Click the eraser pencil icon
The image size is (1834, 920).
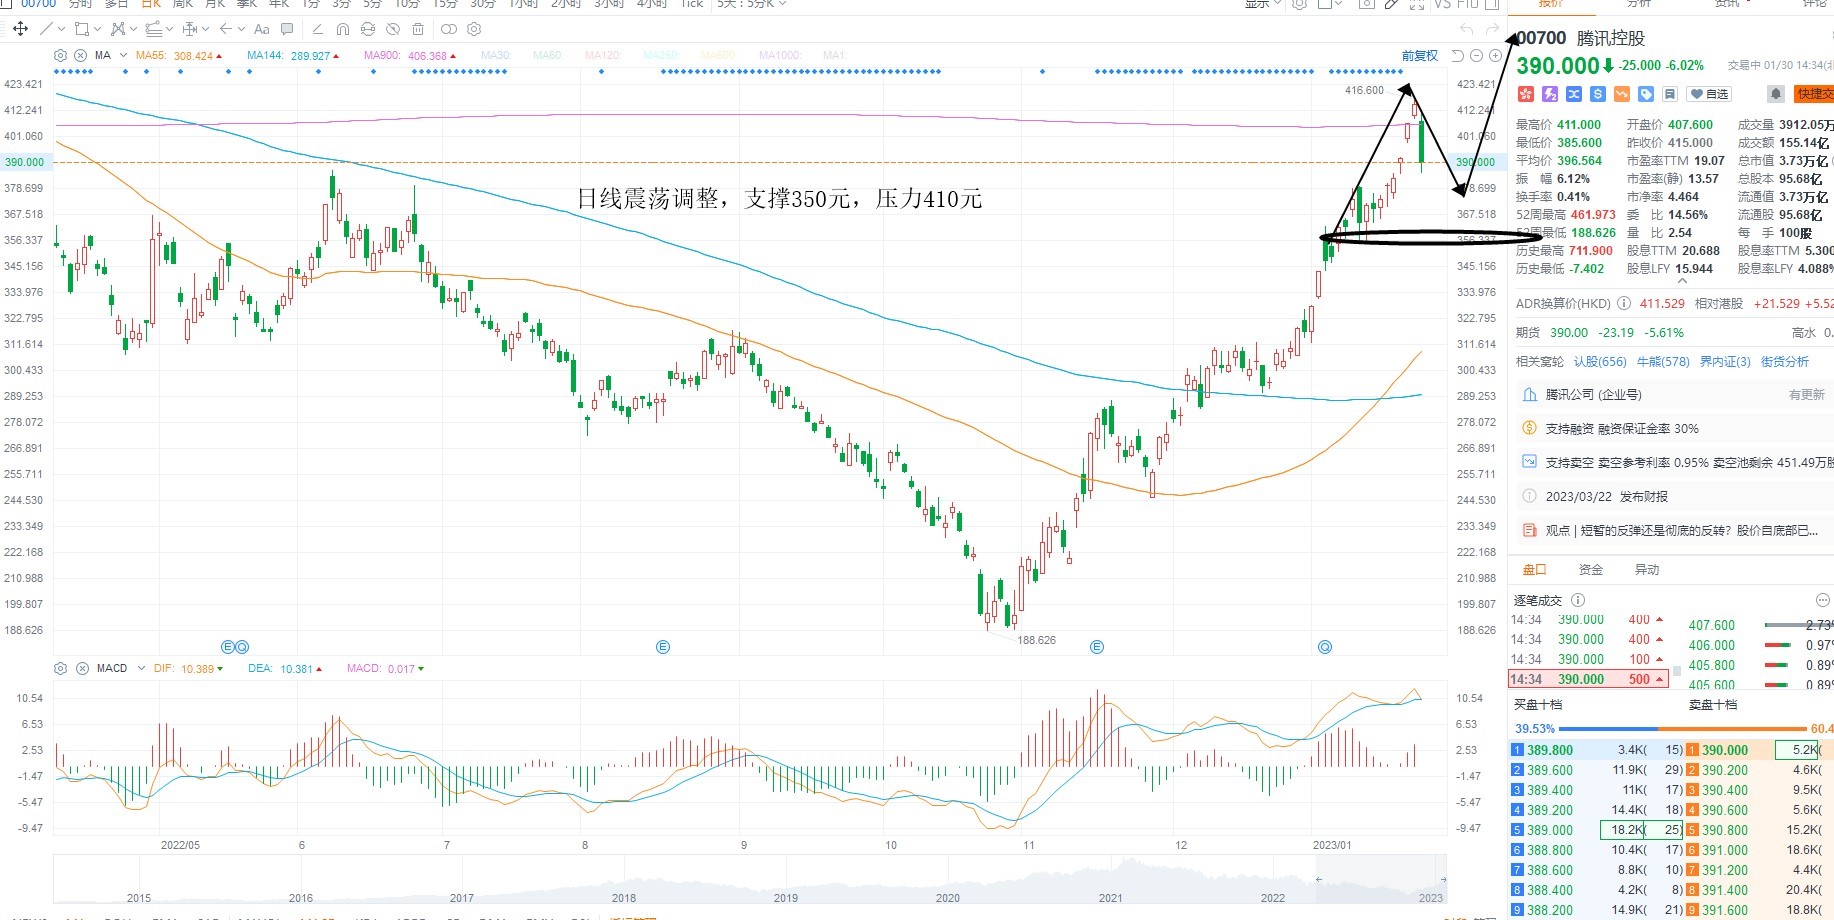[x=318, y=29]
